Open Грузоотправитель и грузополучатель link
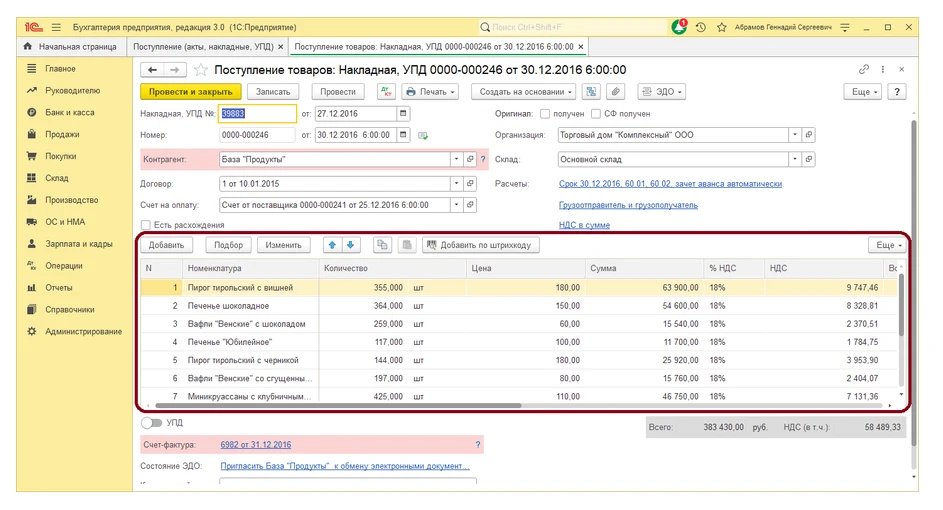Viewport: 943px width, 510px height. pos(628,205)
